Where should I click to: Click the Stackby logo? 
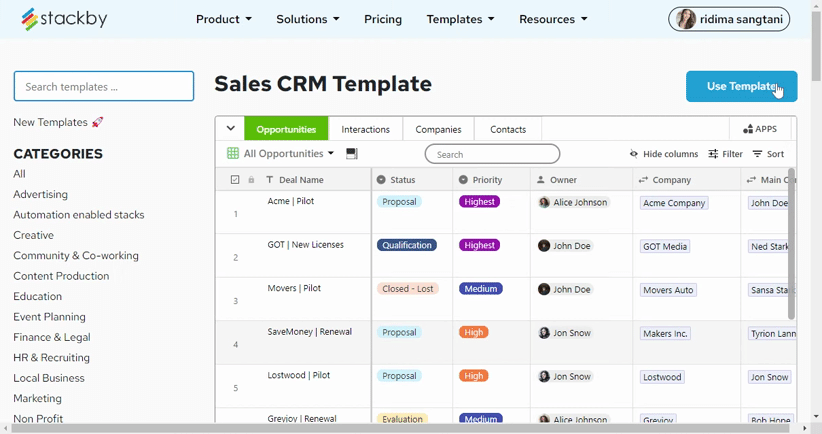(x=64, y=19)
